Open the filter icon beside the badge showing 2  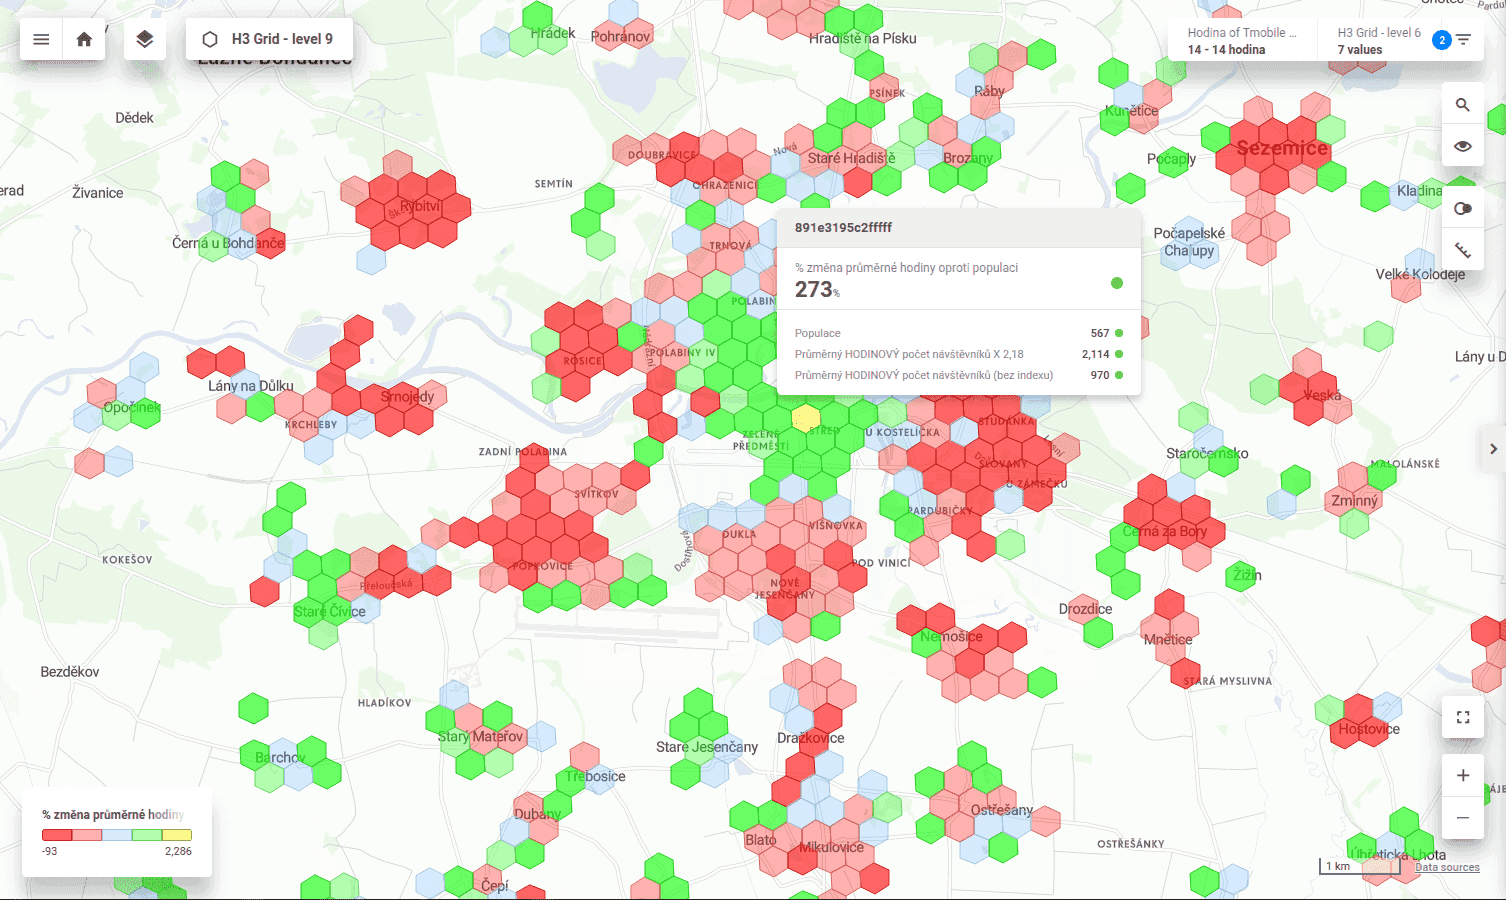click(x=1461, y=39)
